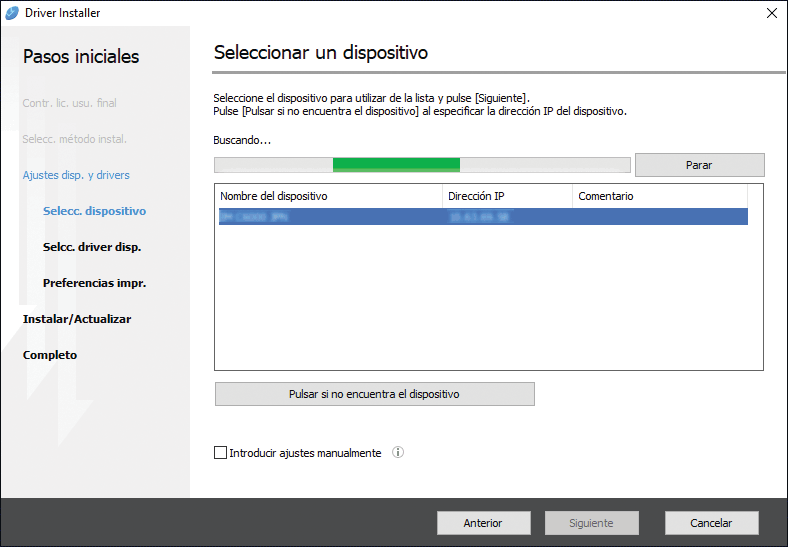Click 'Pulsar si no encuentra el dispositivo'
This screenshot has height=547, width=788.
click(374, 394)
